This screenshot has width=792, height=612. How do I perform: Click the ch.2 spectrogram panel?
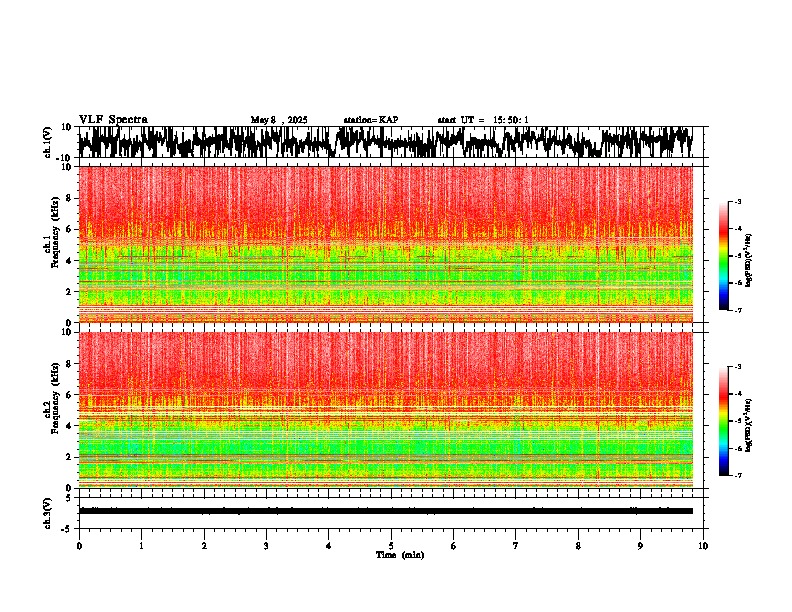coord(385,410)
